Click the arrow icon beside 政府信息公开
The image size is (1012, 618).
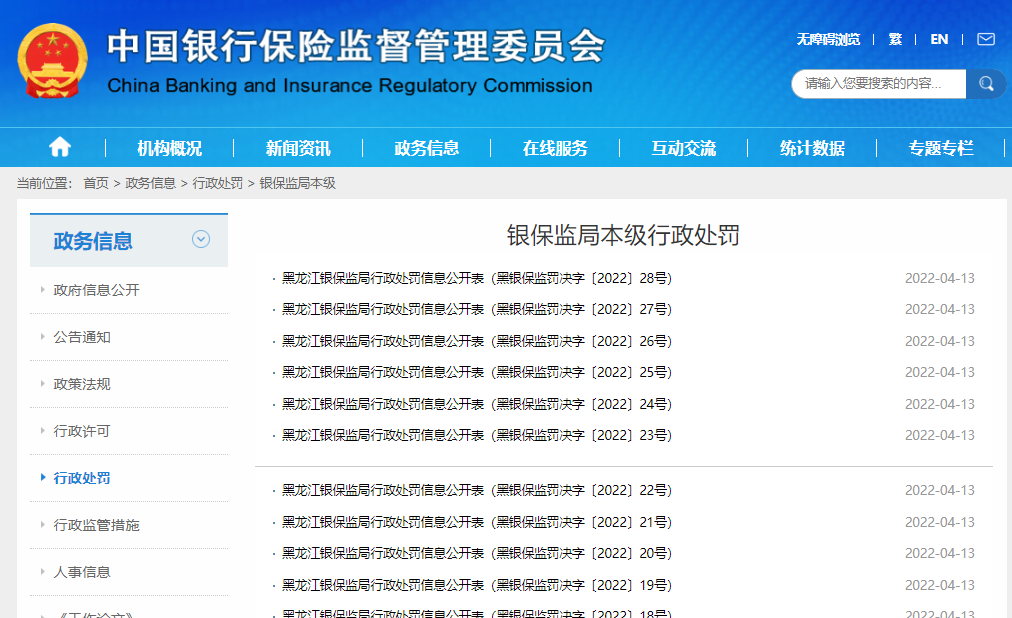coord(41,290)
